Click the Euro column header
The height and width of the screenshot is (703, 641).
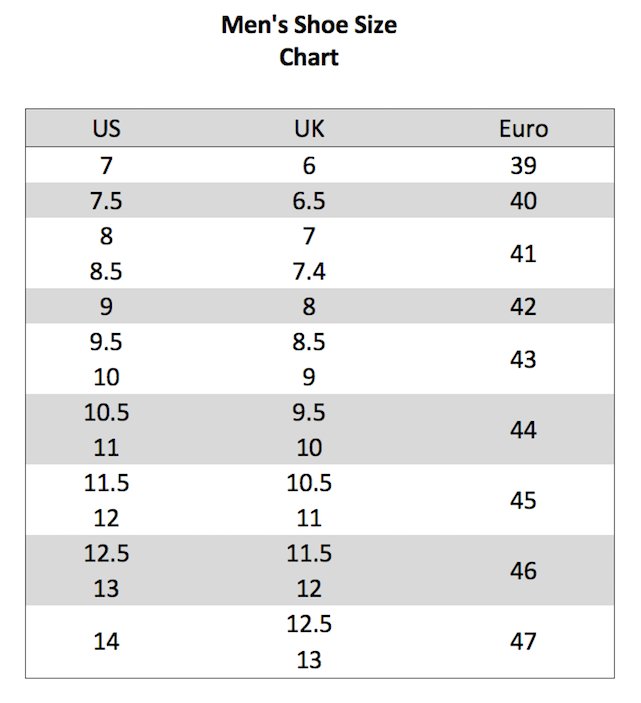point(523,129)
